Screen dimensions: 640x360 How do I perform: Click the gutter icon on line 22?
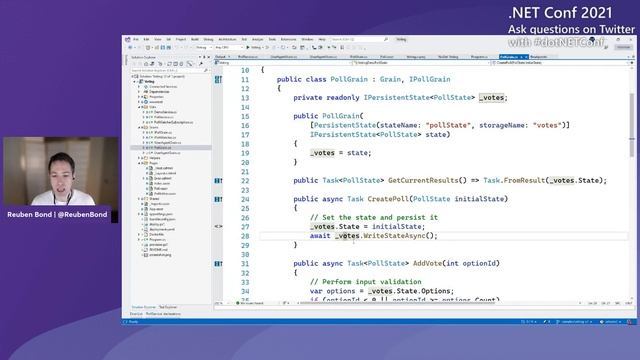click(x=218, y=180)
